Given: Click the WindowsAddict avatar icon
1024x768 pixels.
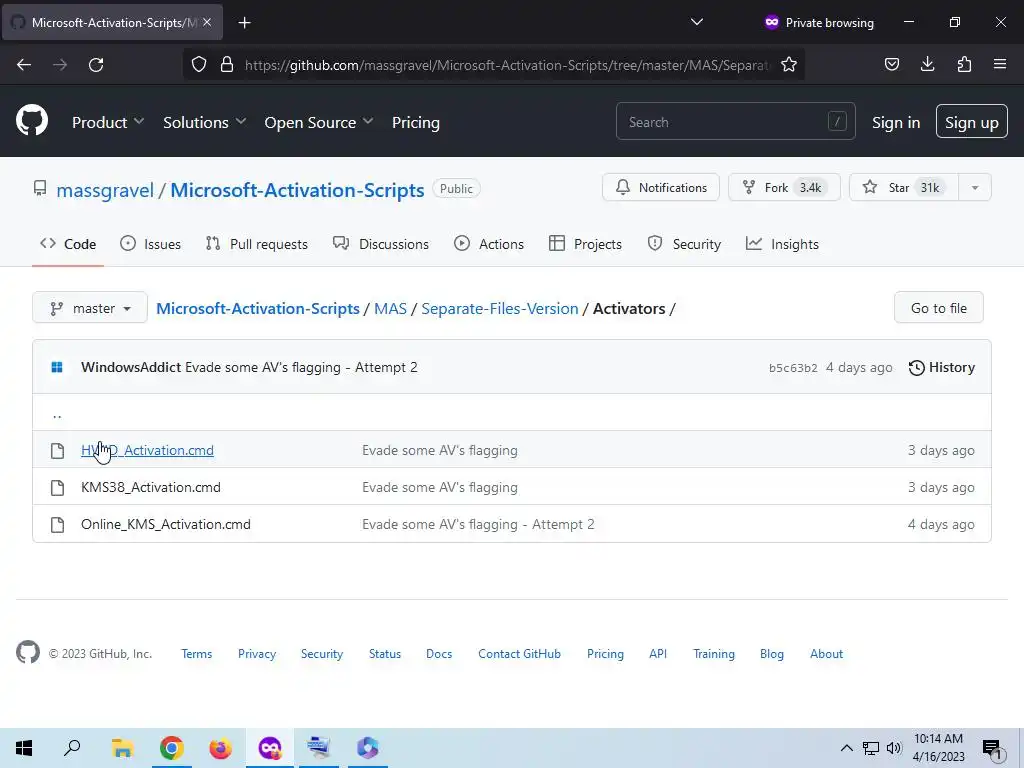Looking at the screenshot, I should (x=57, y=367).
